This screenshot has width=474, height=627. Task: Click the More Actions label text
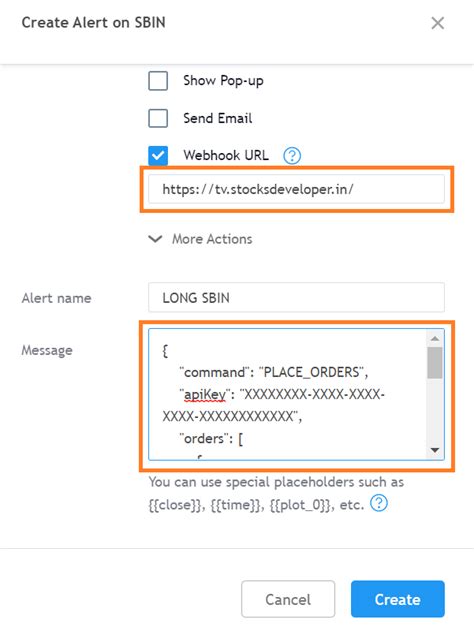coord(212,239)
